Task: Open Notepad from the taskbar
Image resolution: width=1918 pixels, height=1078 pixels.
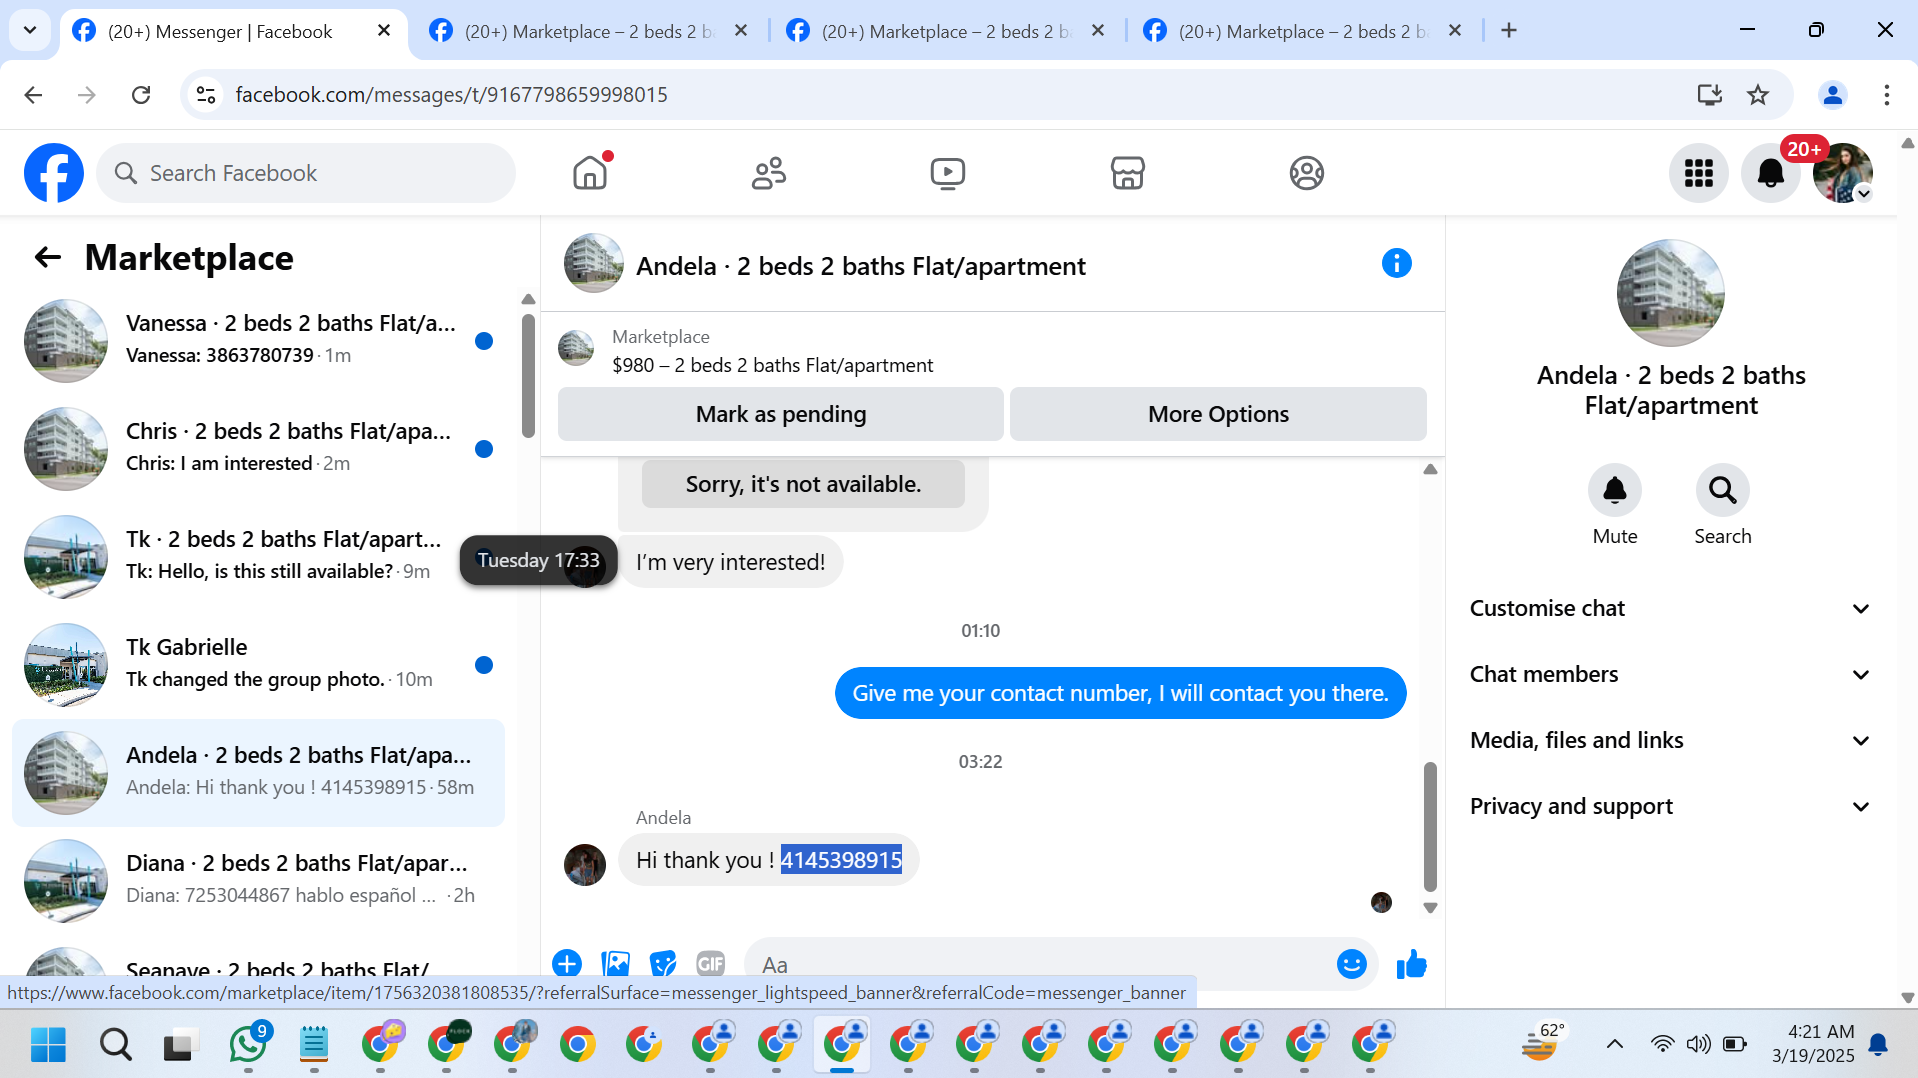Action: coord(314,1044)
